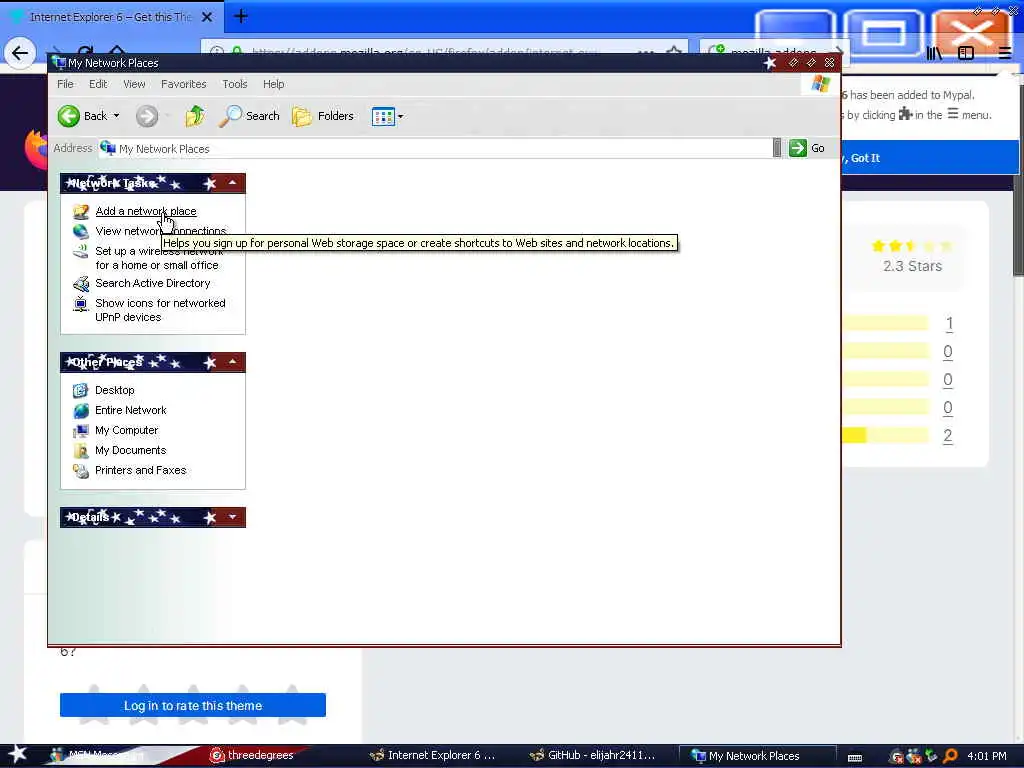Click Add a network place link
Screen dimensions: 1024x768
[146, 211]
